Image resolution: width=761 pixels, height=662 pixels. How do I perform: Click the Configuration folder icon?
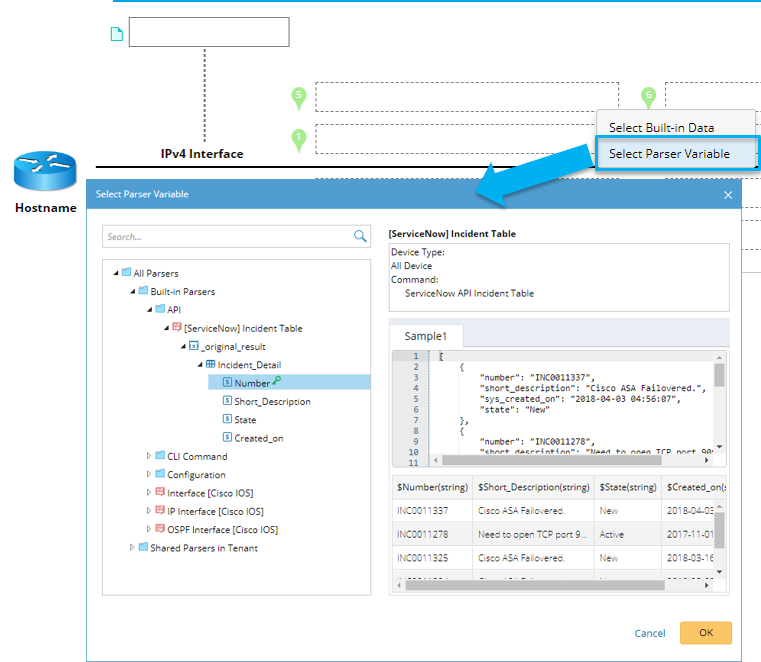(160, 474)
